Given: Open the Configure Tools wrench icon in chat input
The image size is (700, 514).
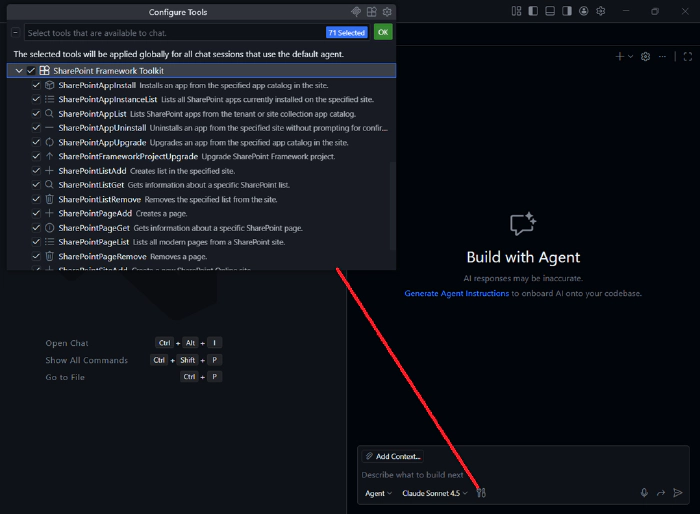Looking at the screenshot, I should (481, 493).
